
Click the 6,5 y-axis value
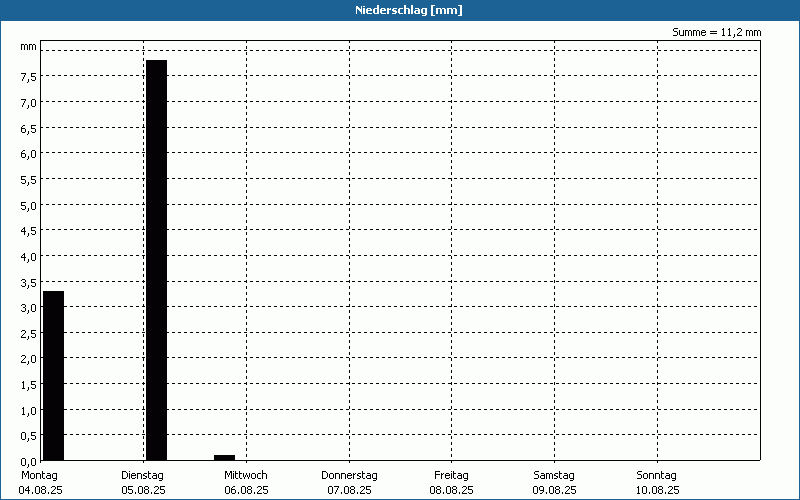(29, 128)
